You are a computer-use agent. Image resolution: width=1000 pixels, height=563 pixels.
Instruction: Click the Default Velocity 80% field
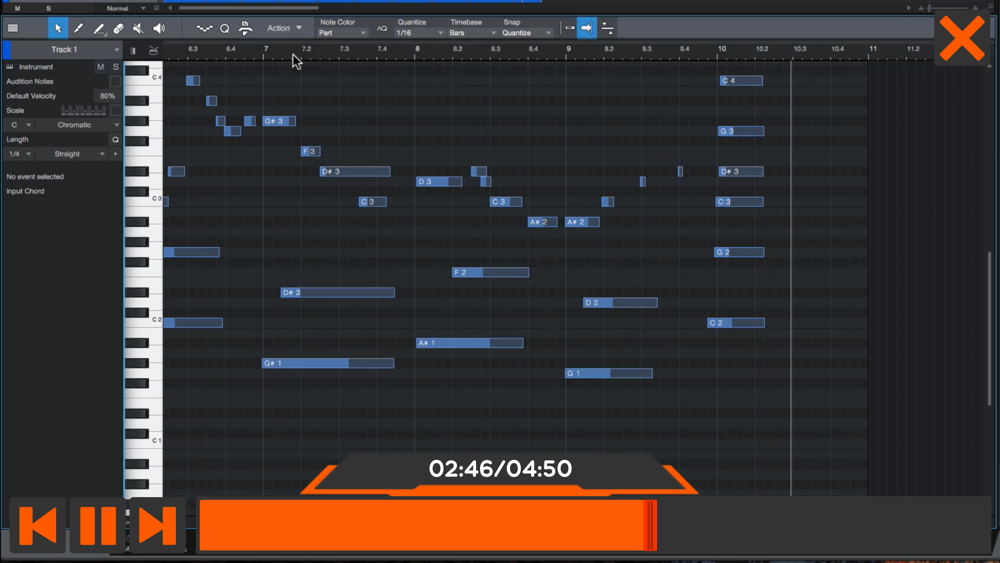tap(107, 96)
